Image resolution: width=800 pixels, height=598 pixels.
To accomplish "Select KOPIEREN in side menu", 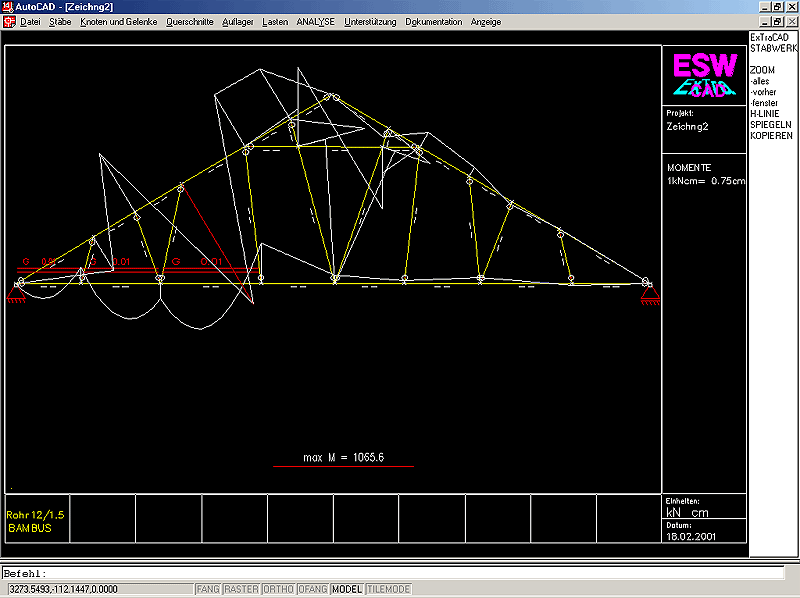I will pos(771,136).
